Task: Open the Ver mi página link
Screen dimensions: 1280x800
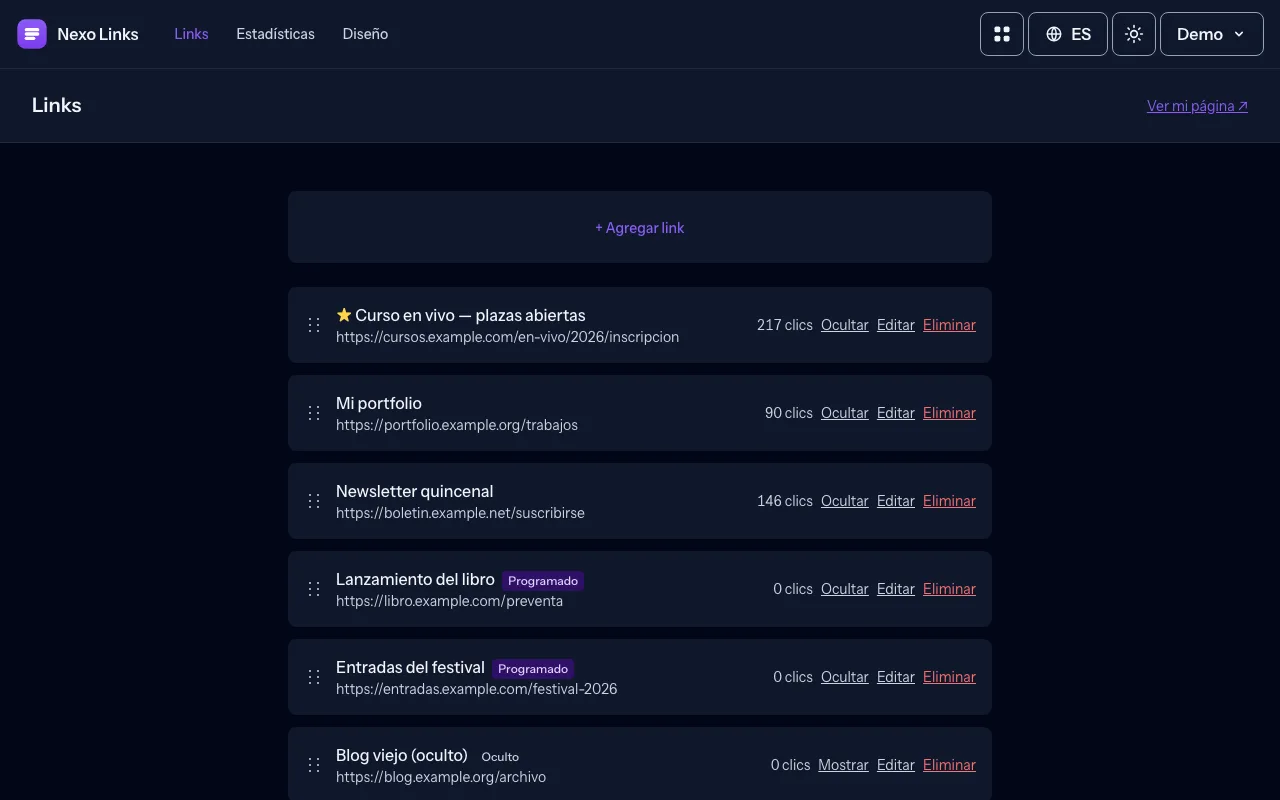Action: click(1197, 106)
